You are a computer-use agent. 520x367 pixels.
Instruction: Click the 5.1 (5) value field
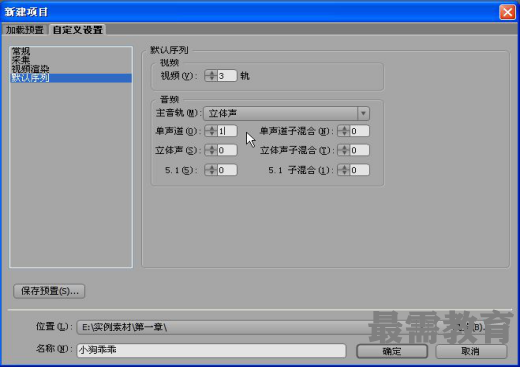pyautogui.click(x=227, y=170)
